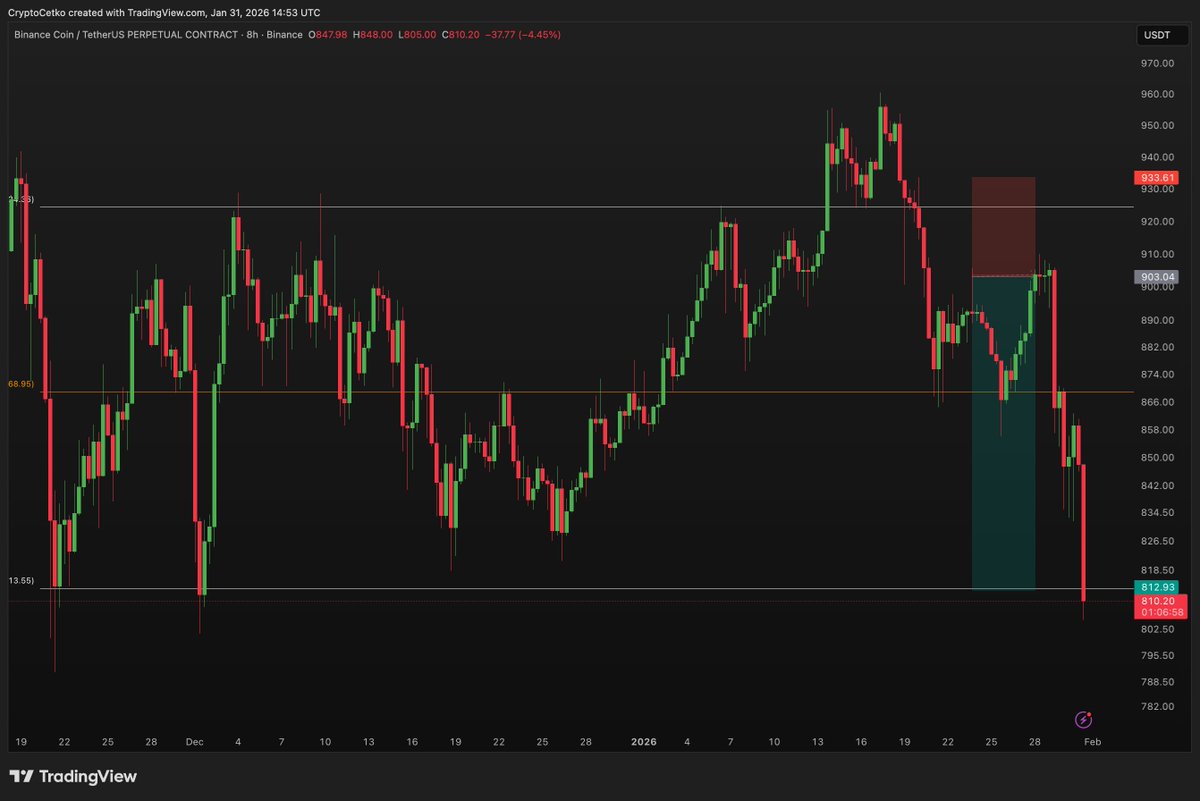Select the short position's green profit zone
The image size is (1200, 801).
[1003, 432]
